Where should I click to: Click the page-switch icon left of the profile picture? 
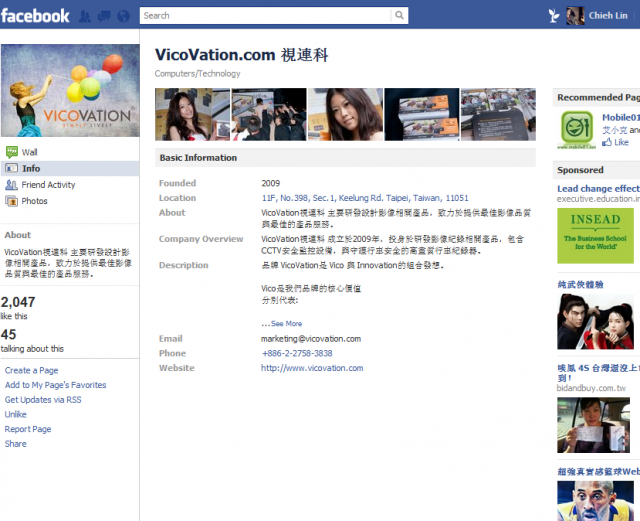coord(553,16)
